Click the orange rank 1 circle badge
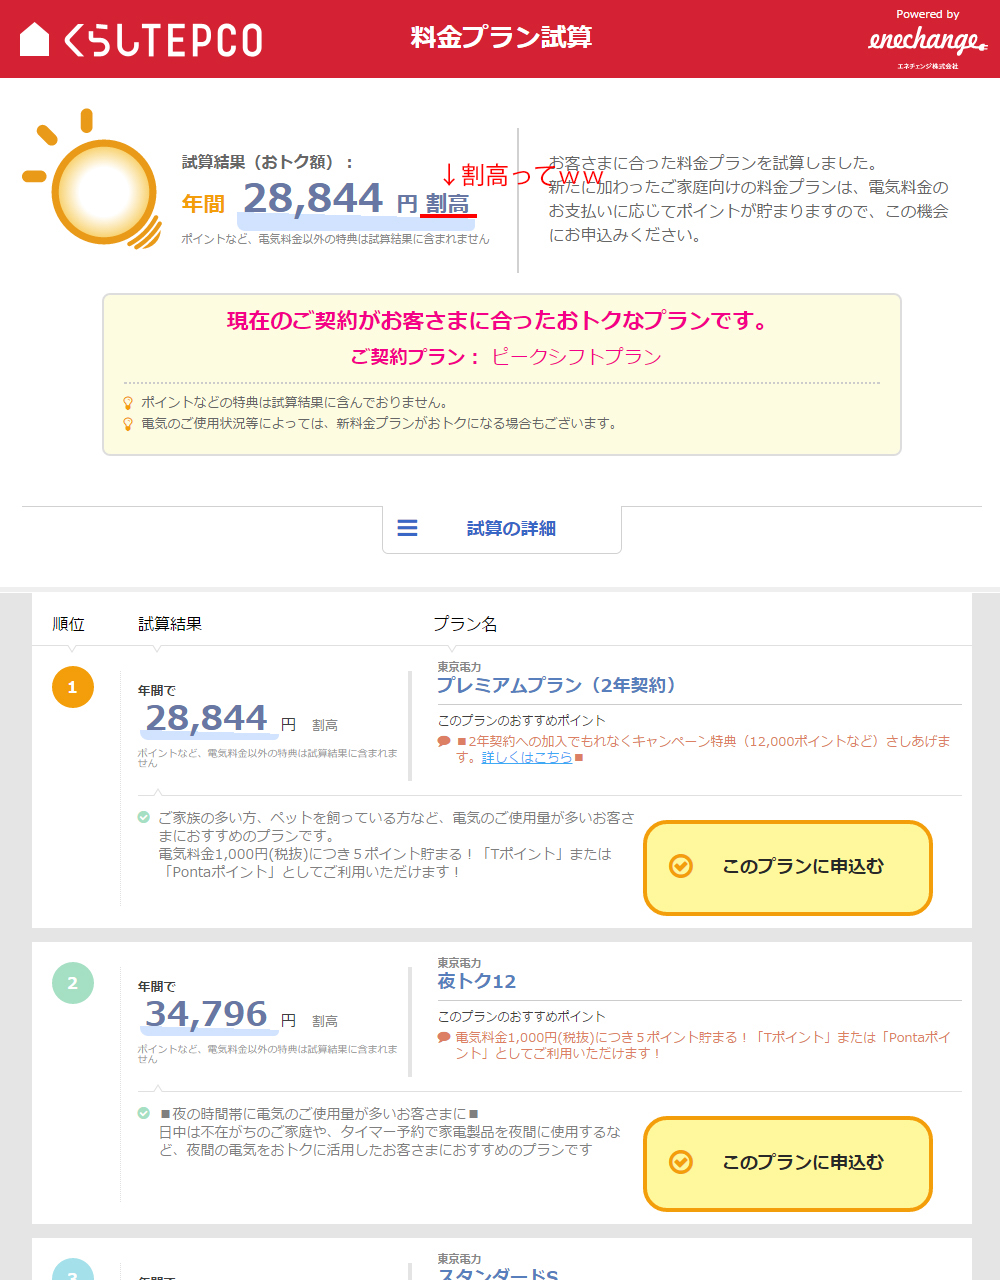Image resolution: width=1000 pixels, height=1280 pixels. pyautogui.click(x=72, y=687)
